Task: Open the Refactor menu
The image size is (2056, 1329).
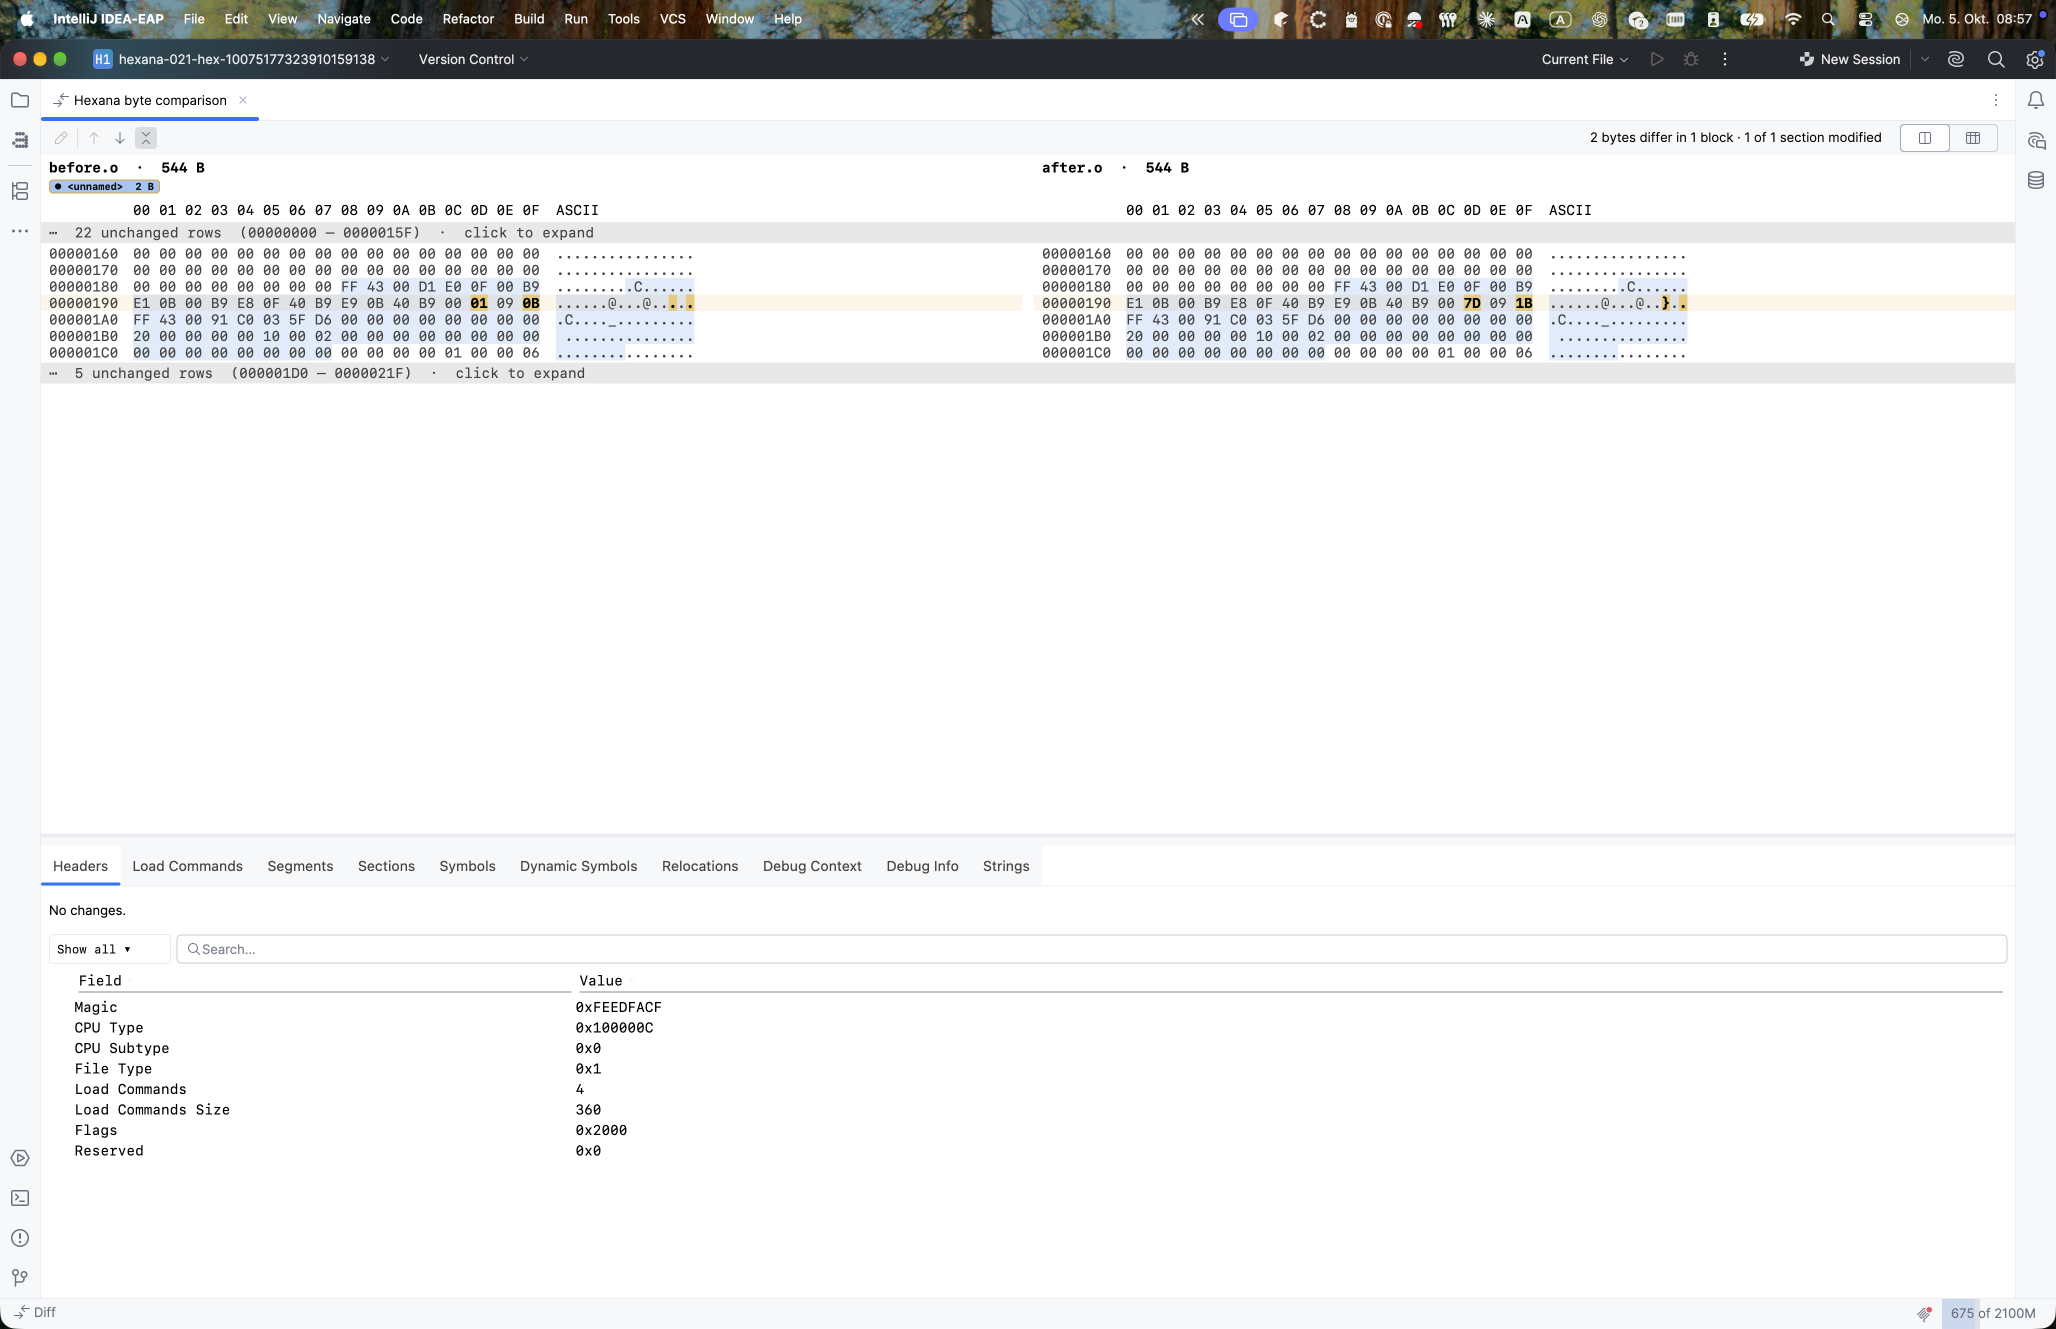Action: pyautogui.click(x=468, y=19)
